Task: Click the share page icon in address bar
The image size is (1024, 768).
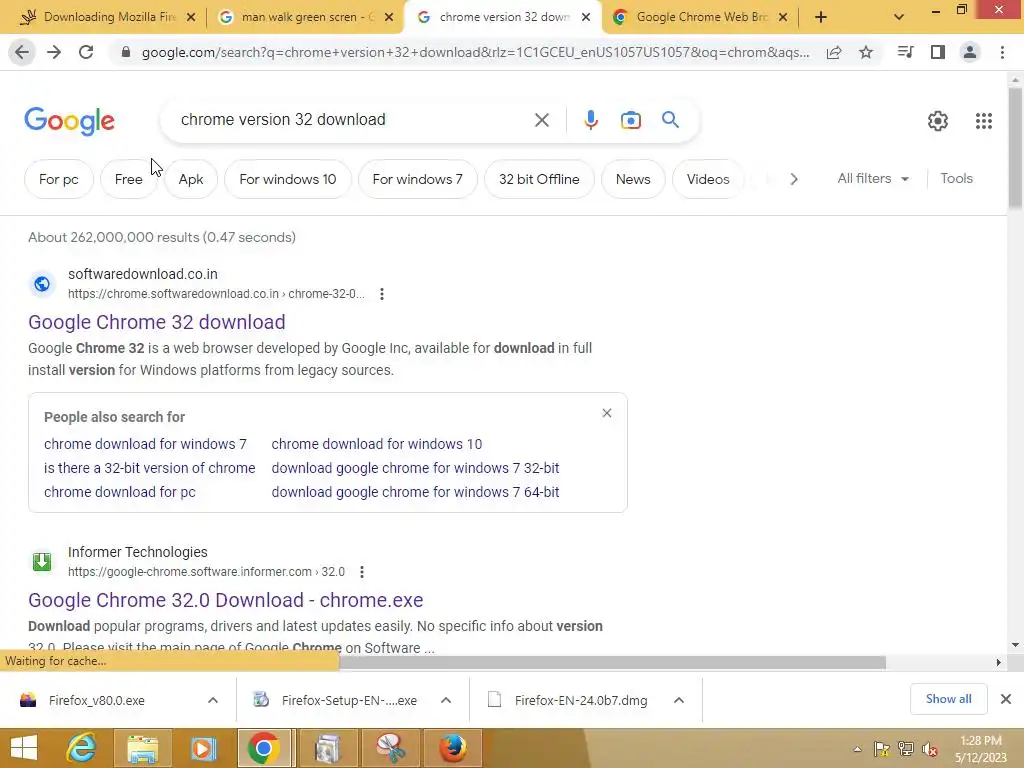Action: (834, 52)
